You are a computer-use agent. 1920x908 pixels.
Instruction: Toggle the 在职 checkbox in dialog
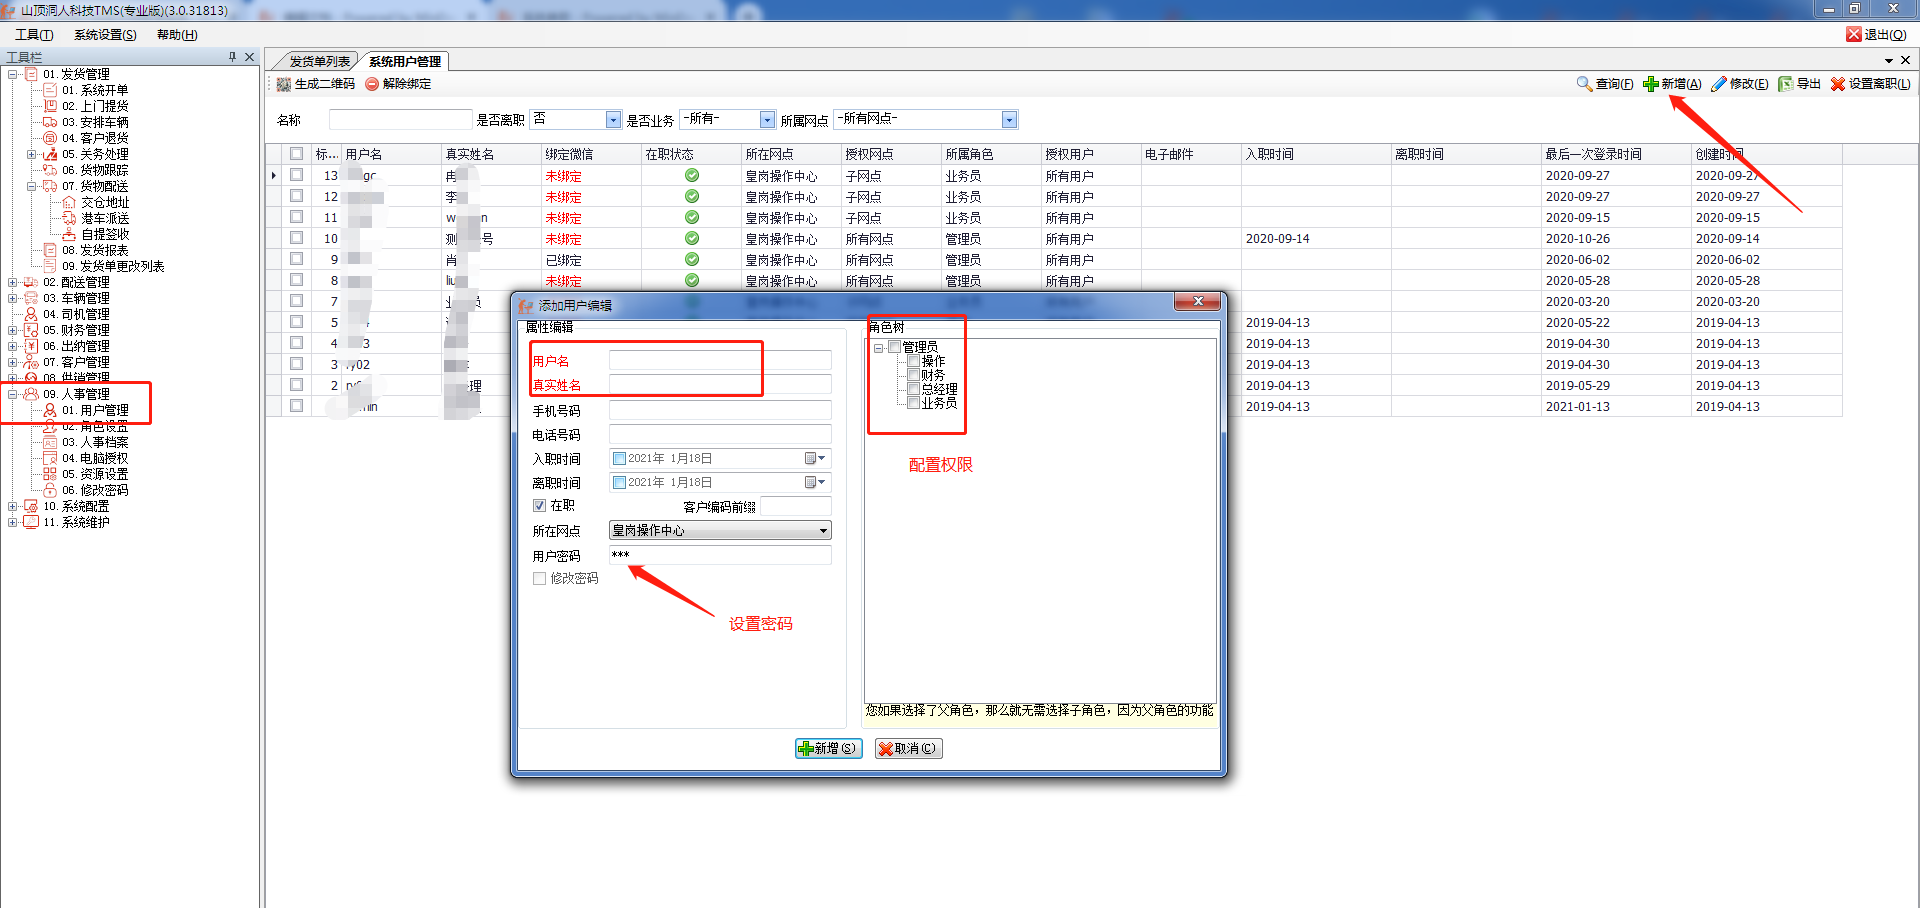tap(540, 506)
